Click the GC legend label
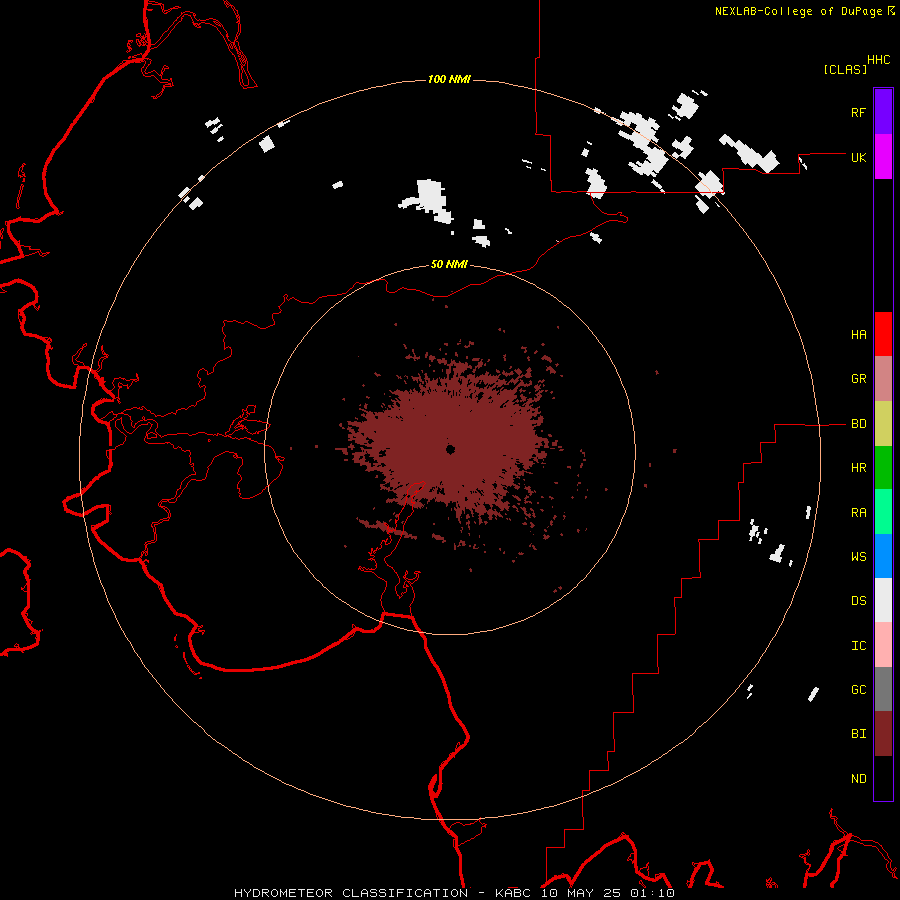Image resolution: width=900 pixels, height=900 pixels. pyautogui.click(x=858, y=690)
